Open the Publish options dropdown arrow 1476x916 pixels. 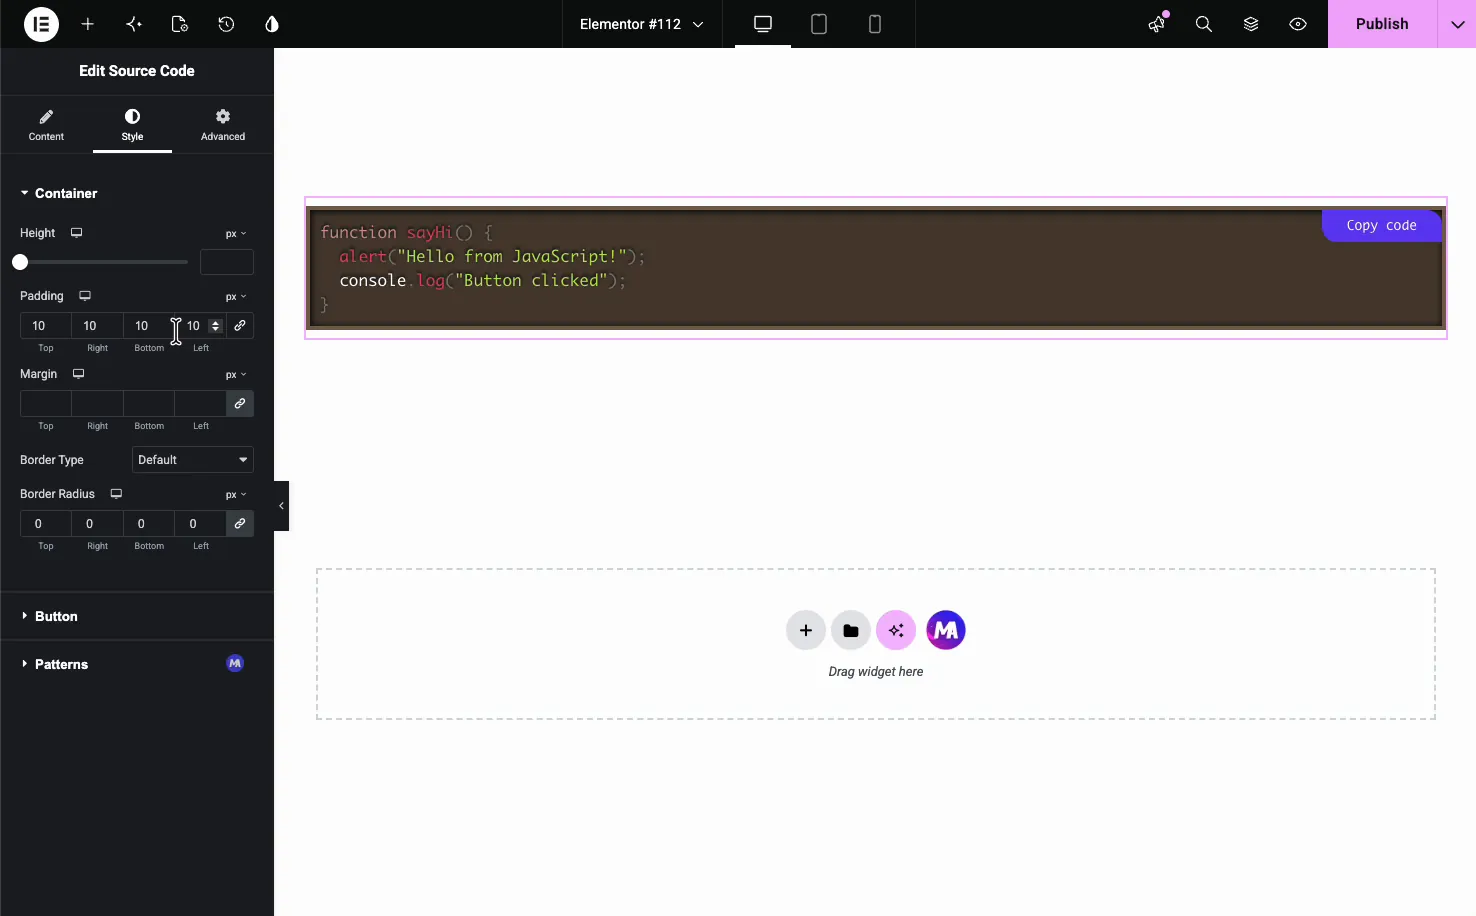point(1457,24)
